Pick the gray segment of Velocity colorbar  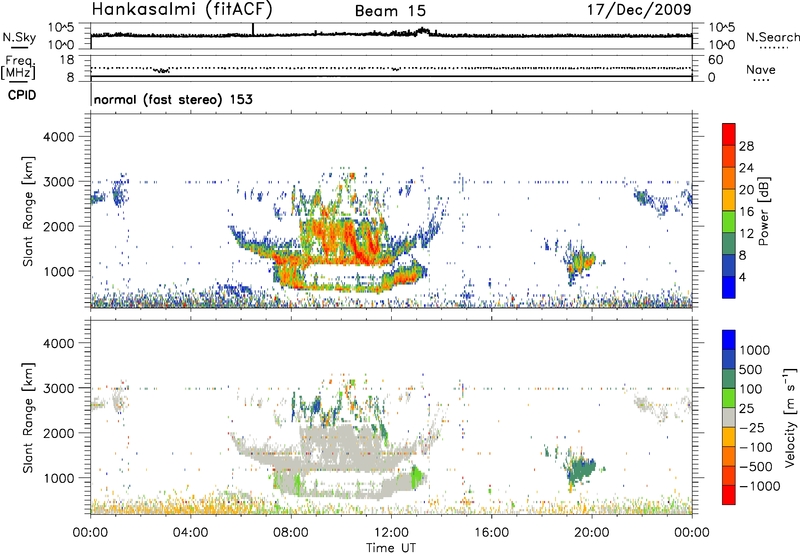click(x=729, y=417)
